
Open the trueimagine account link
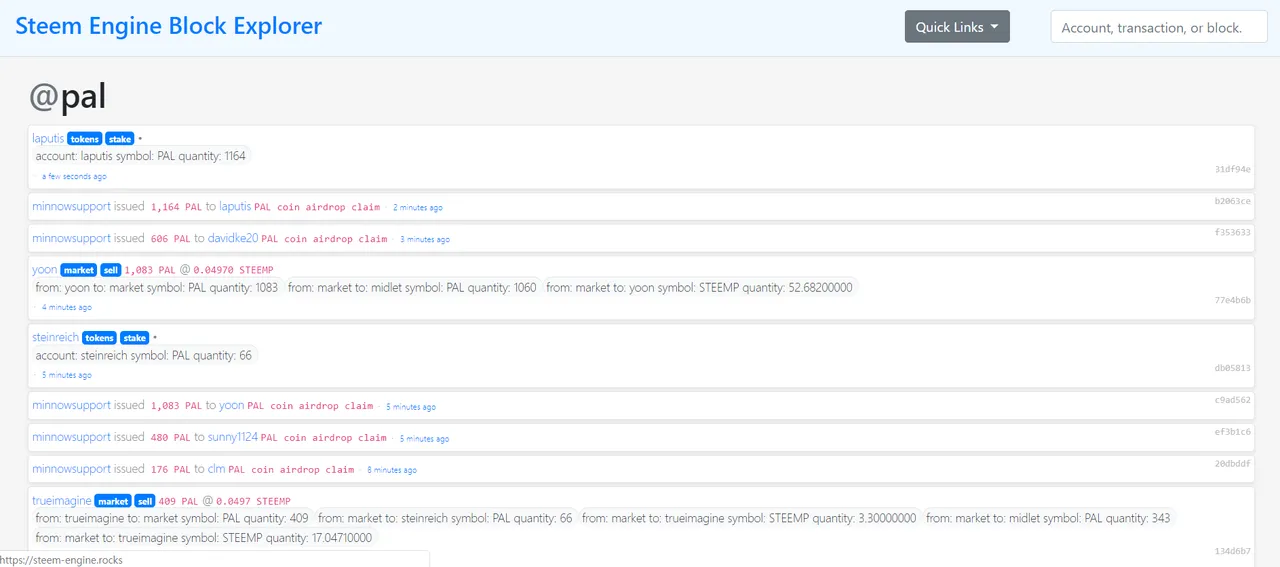(62, 500)
